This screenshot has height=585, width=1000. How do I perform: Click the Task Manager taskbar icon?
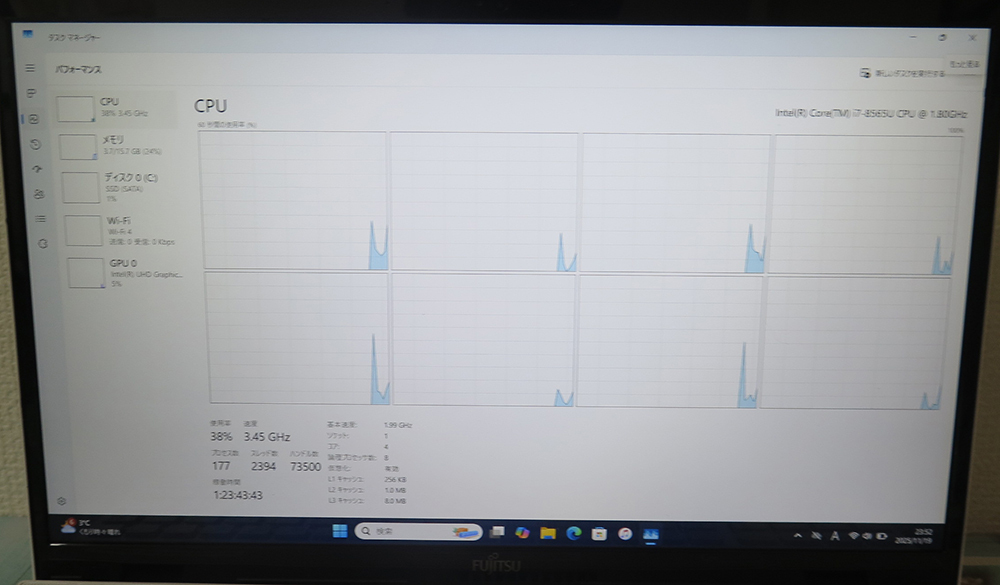[651, 535]
